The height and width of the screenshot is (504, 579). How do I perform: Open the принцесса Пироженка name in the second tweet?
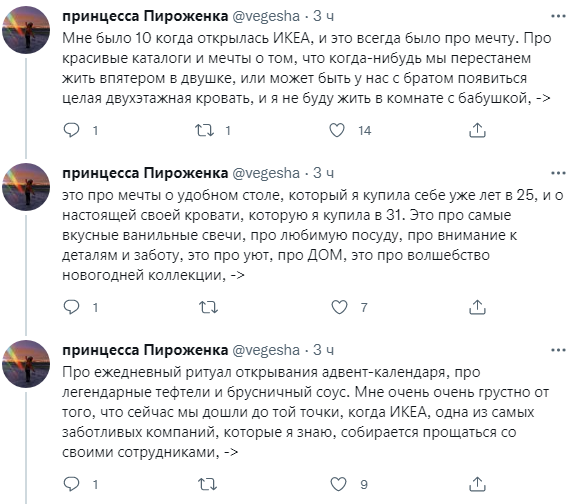[145, 173]
